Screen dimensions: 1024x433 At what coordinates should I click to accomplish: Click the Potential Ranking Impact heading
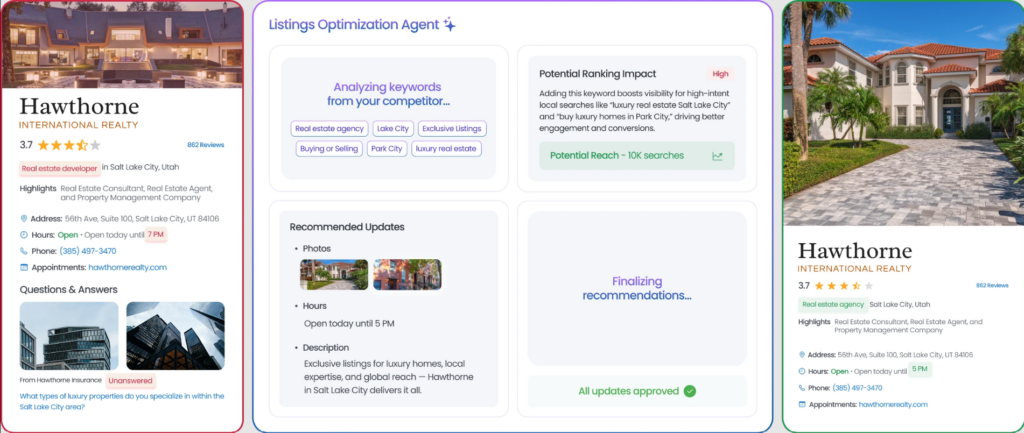click(x=598, y=74)
